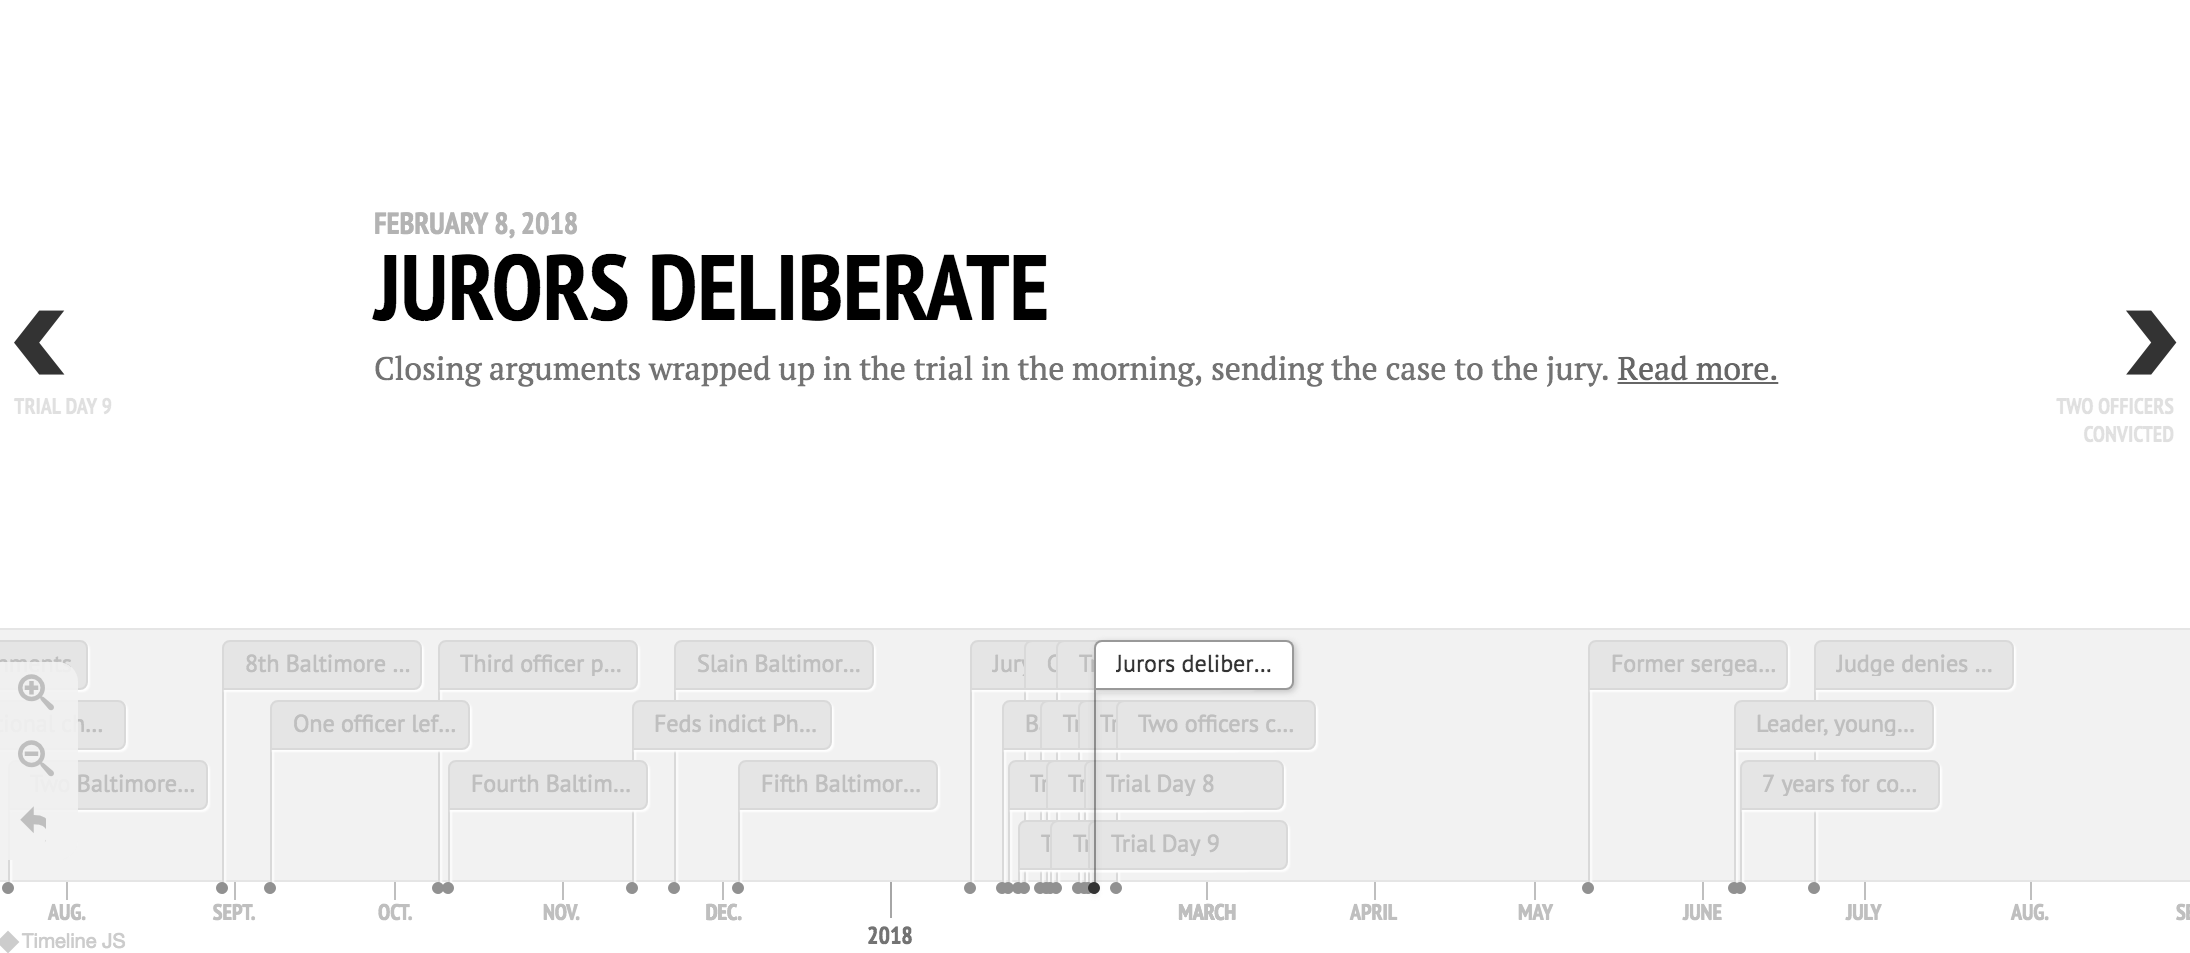Open the Read more link
Image resolution: width=2190 pixels, height=953 pixels.
[1697, 369]
